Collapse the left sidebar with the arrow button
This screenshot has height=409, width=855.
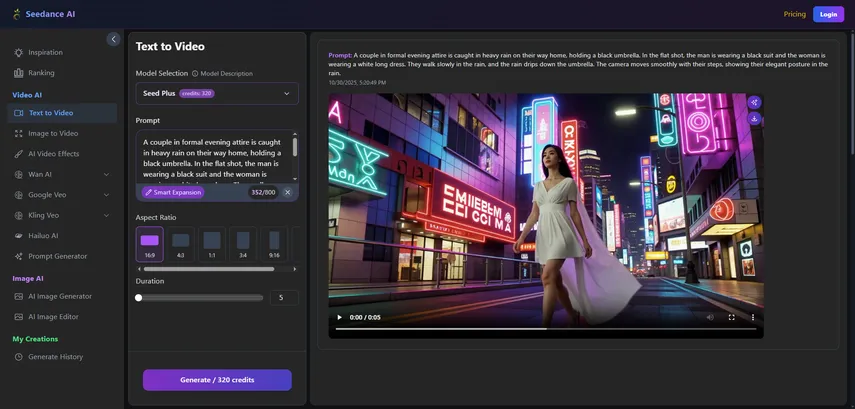(113, 39)
